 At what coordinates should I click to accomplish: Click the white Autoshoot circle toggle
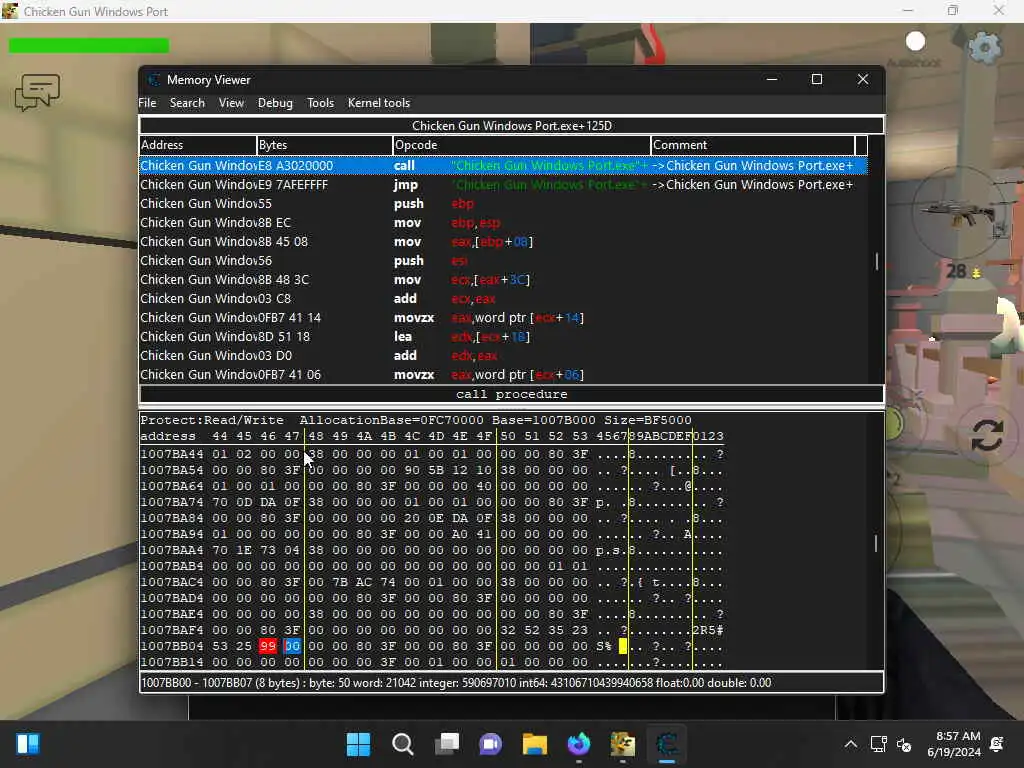[x=916, y=42]
